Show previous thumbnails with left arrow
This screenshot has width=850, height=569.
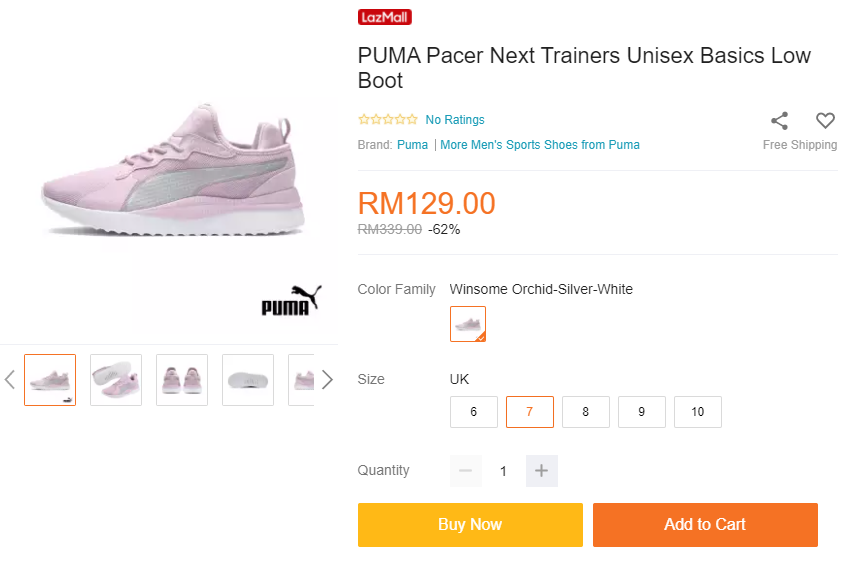[10, 380]
